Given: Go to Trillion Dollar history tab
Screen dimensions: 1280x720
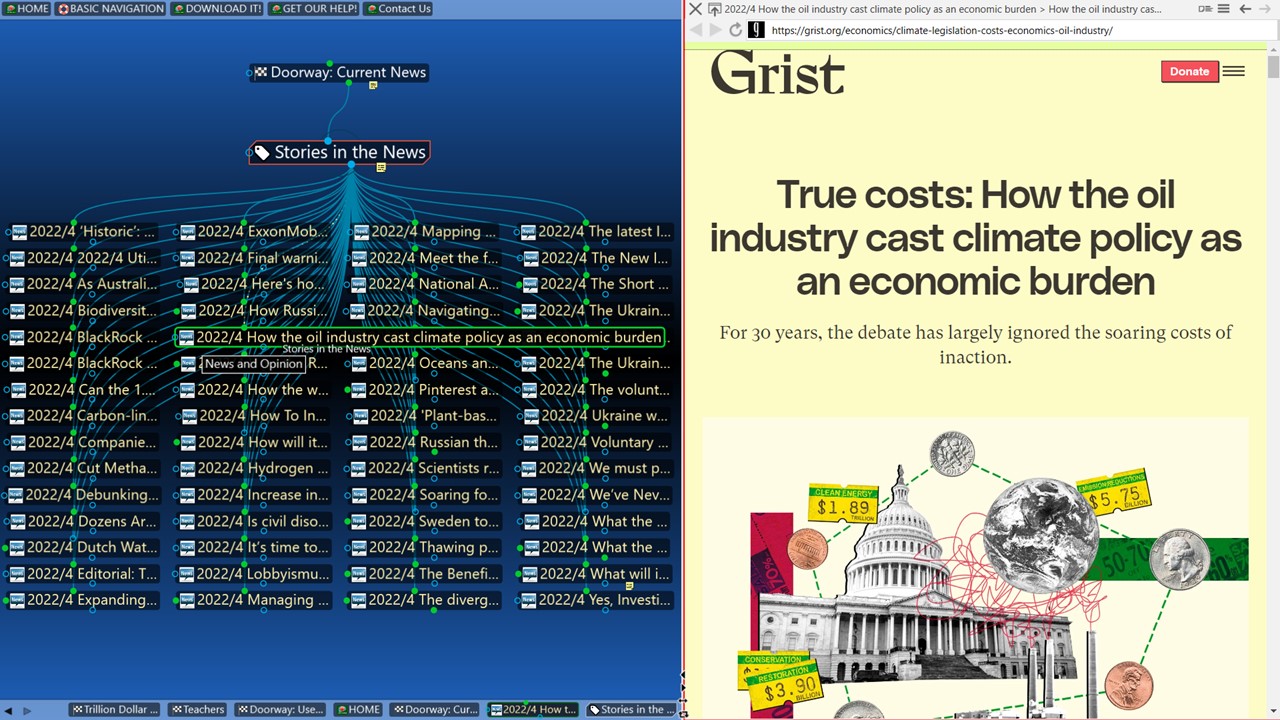Looking at the screenshot, I should [x=115, y=710].
